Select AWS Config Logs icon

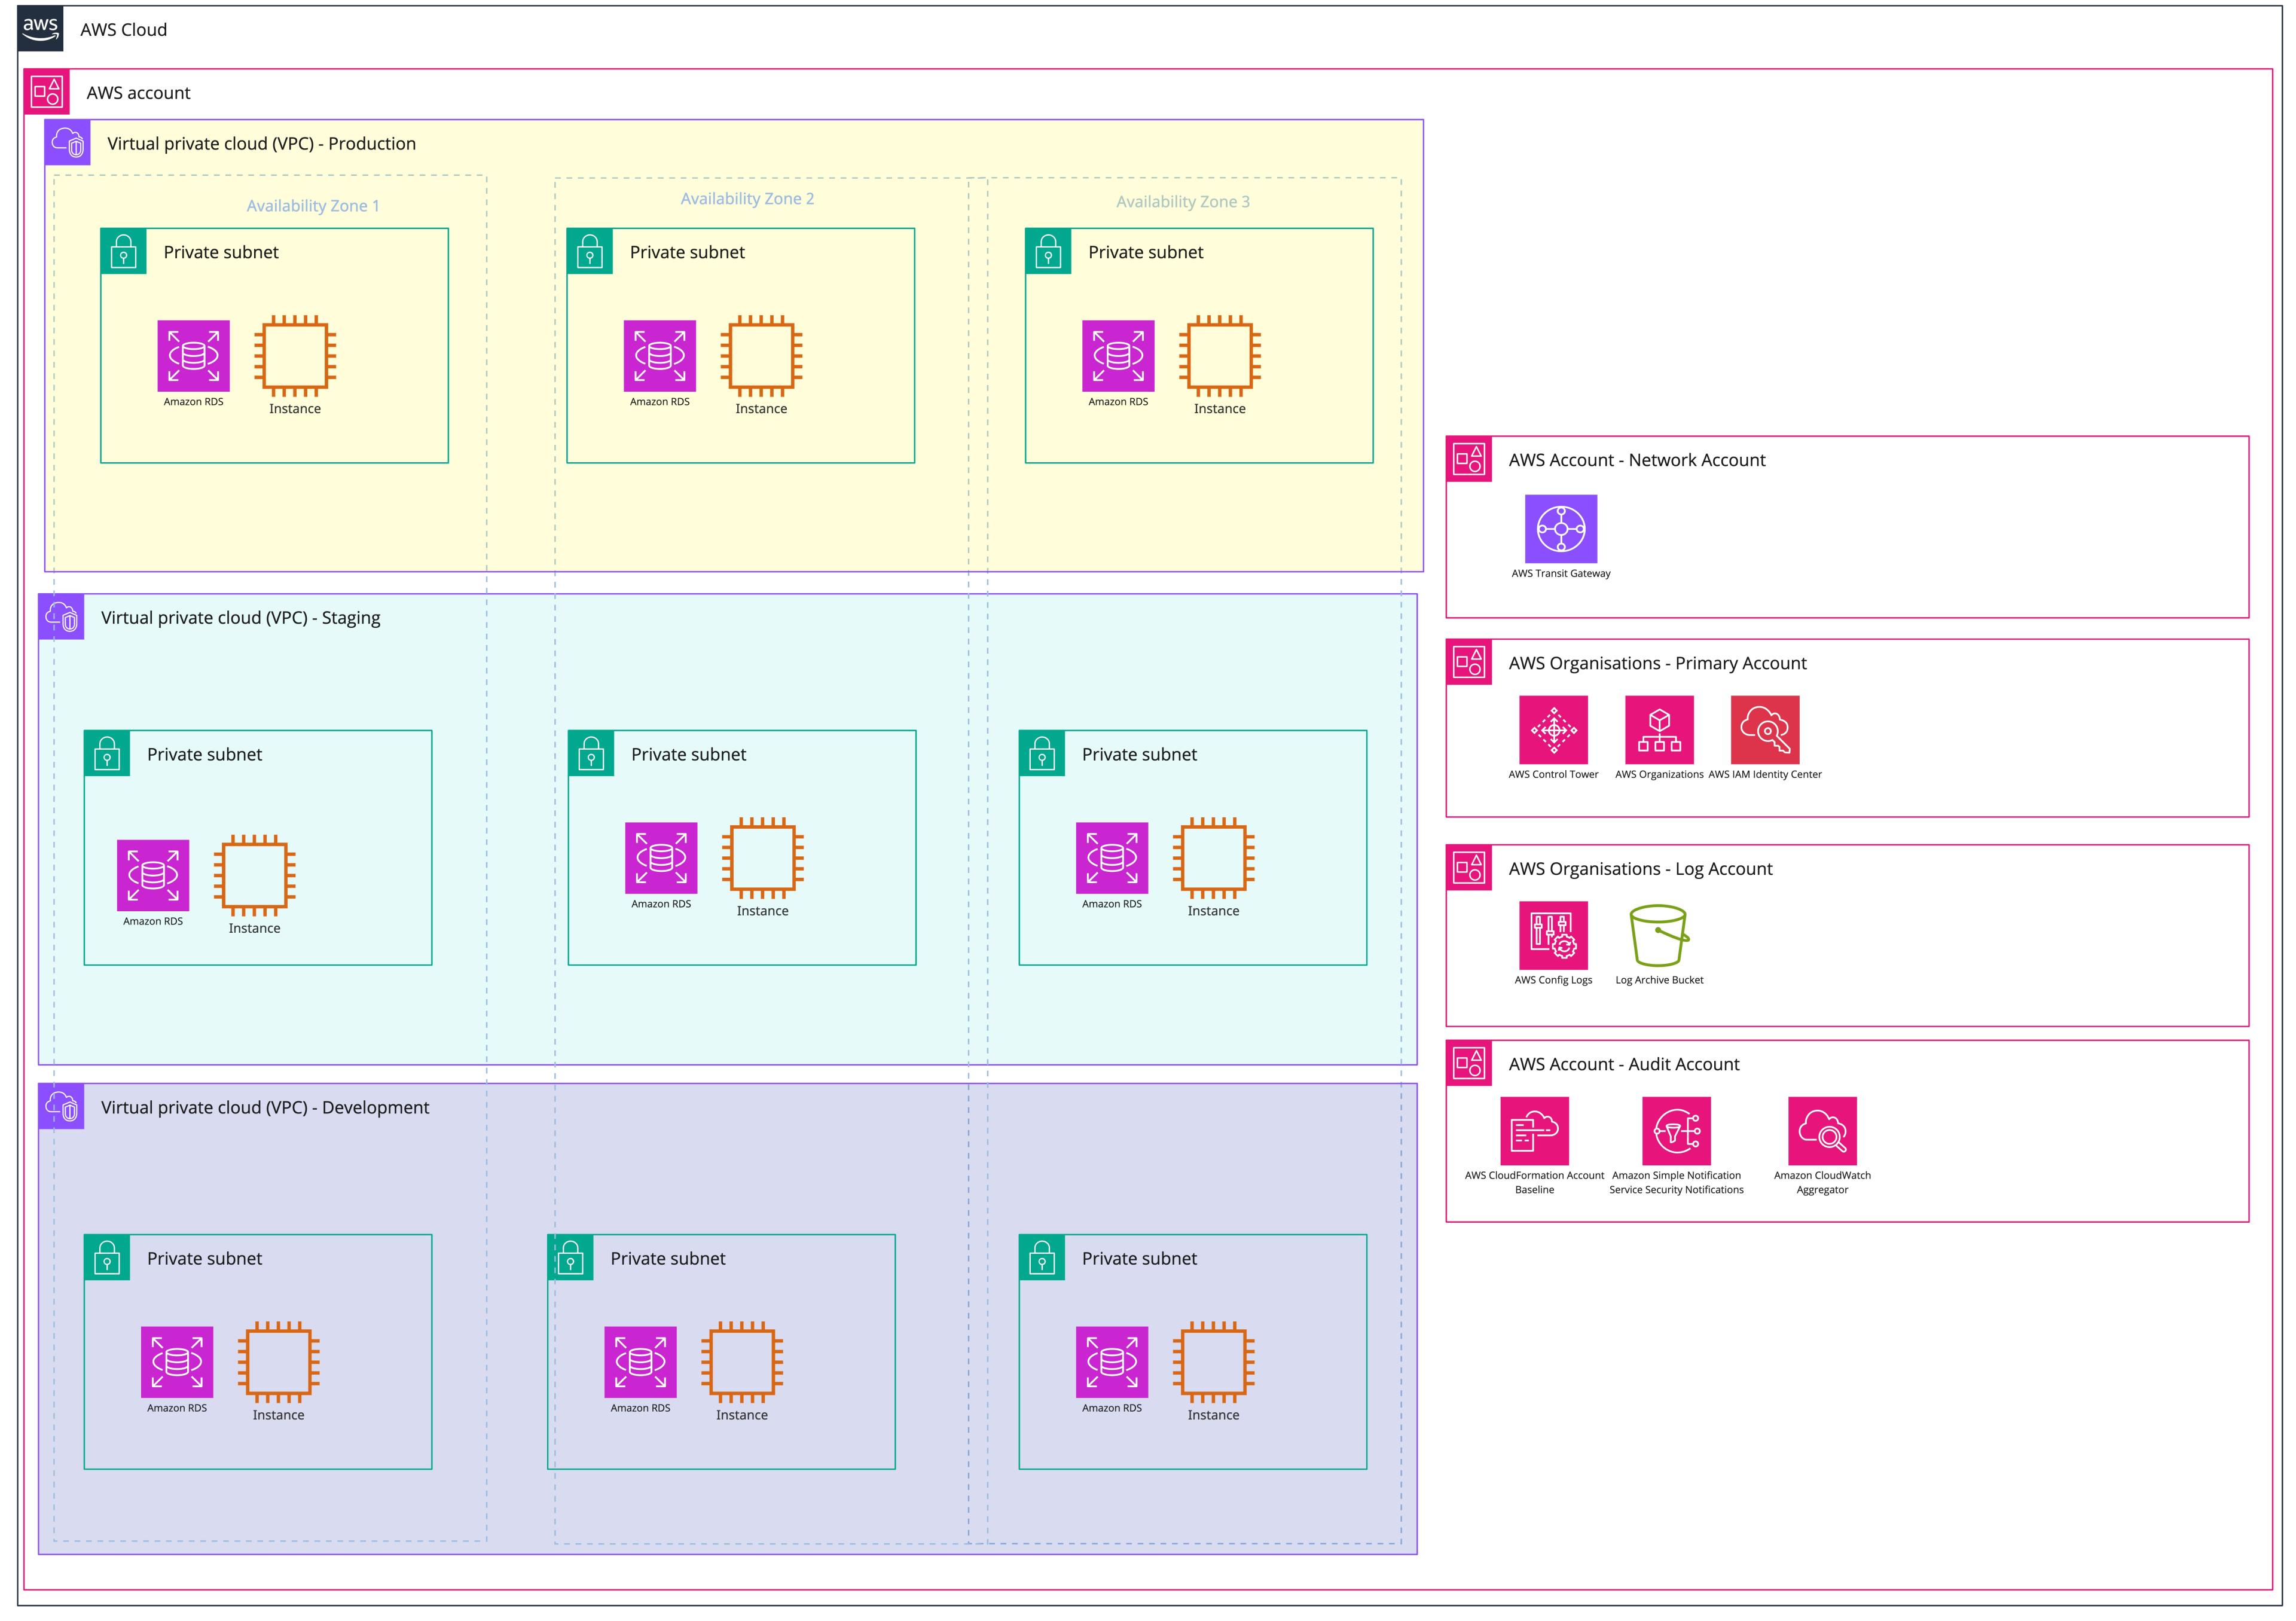pyautogui.click(x=1553, y=936)
